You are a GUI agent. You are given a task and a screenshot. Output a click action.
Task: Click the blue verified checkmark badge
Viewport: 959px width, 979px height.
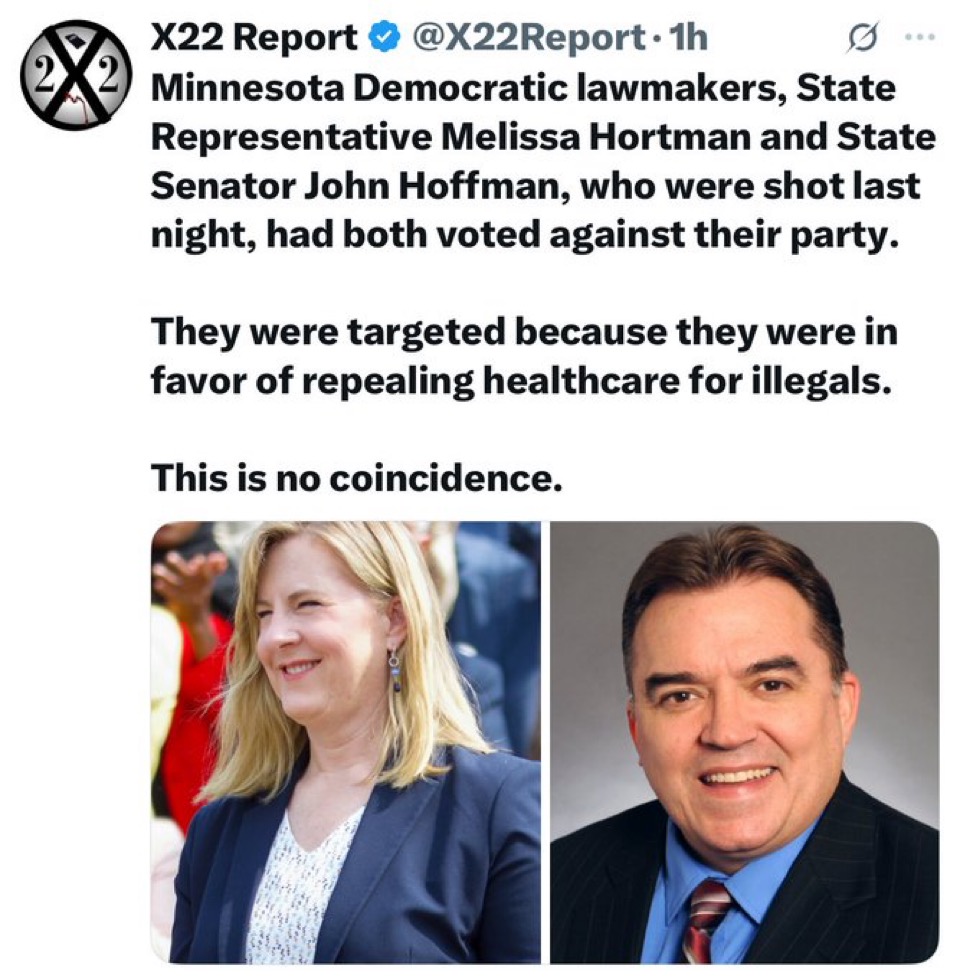click(385, 38)
